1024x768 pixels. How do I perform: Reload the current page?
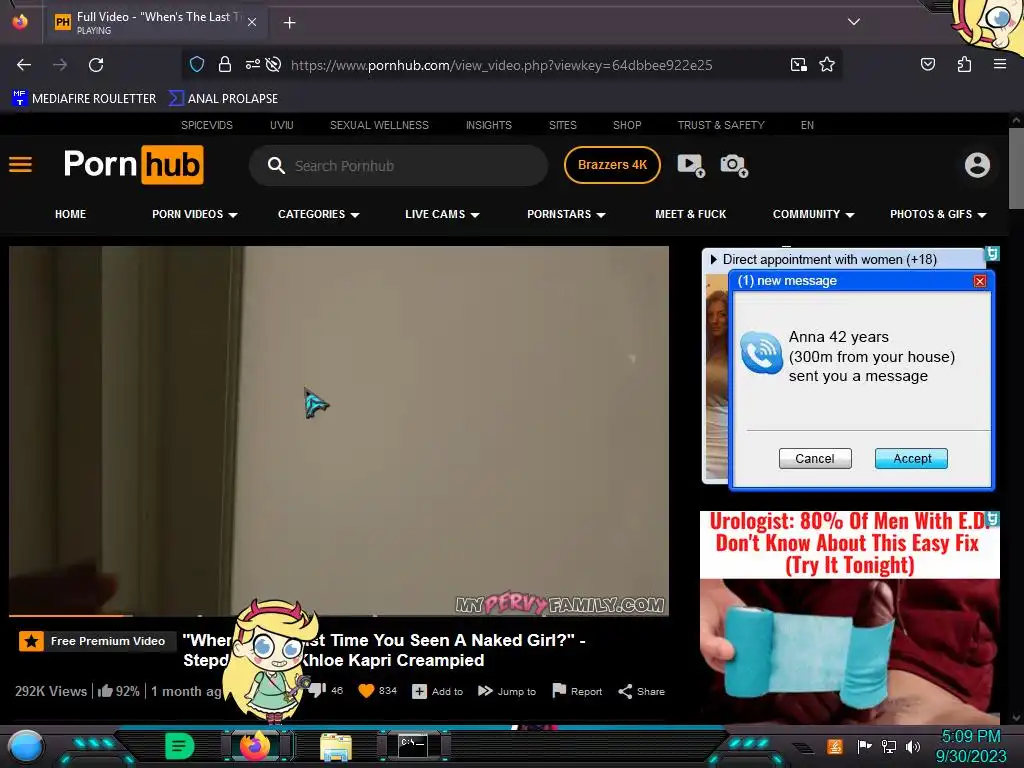coord(96,65)
